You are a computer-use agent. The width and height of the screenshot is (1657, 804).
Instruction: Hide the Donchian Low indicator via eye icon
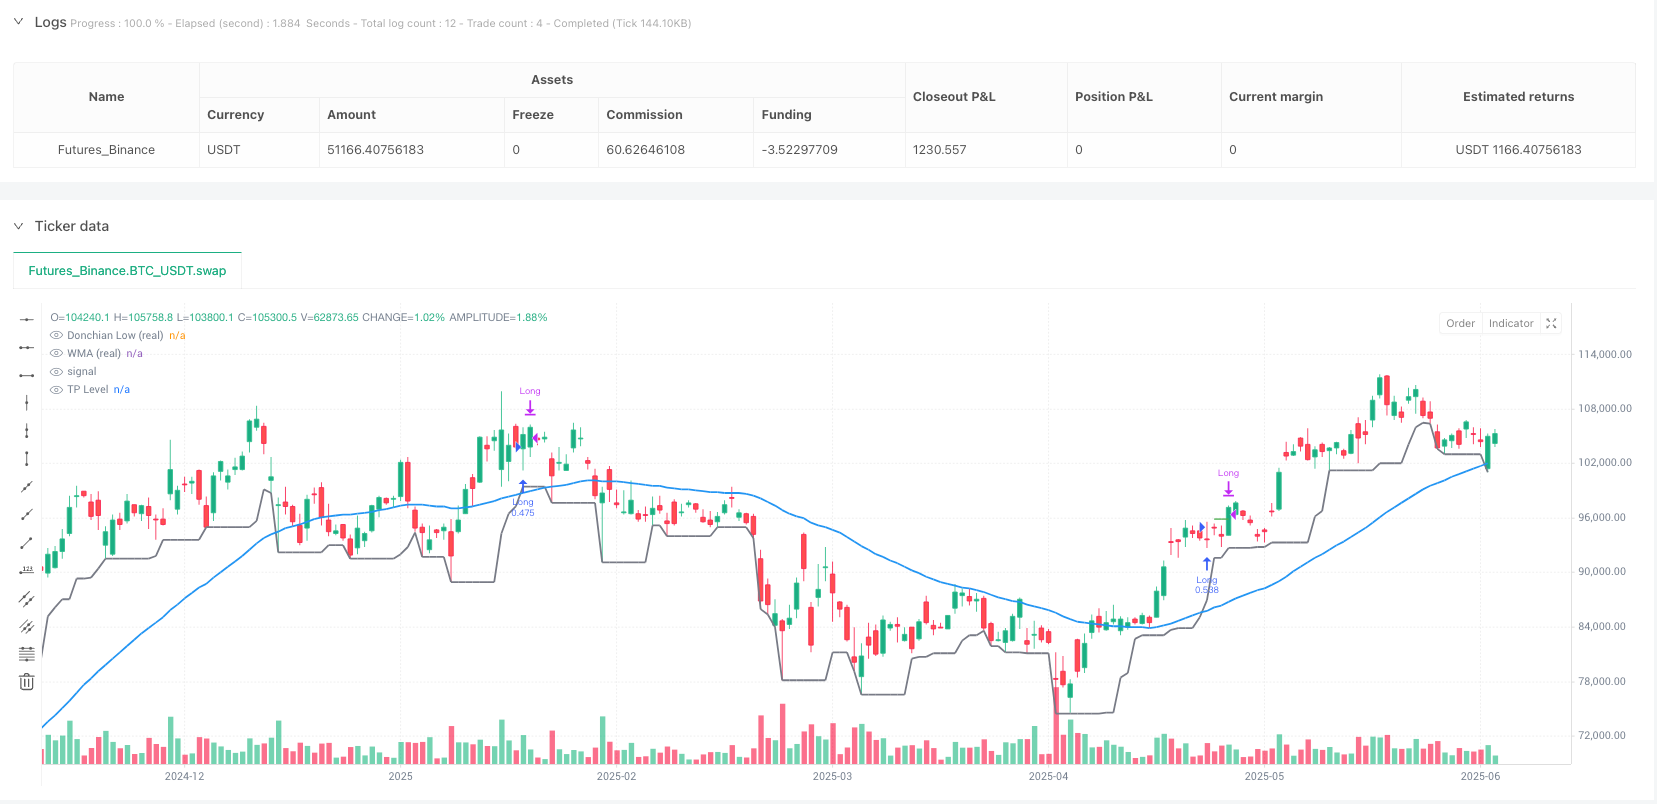(x=56, y=336)
